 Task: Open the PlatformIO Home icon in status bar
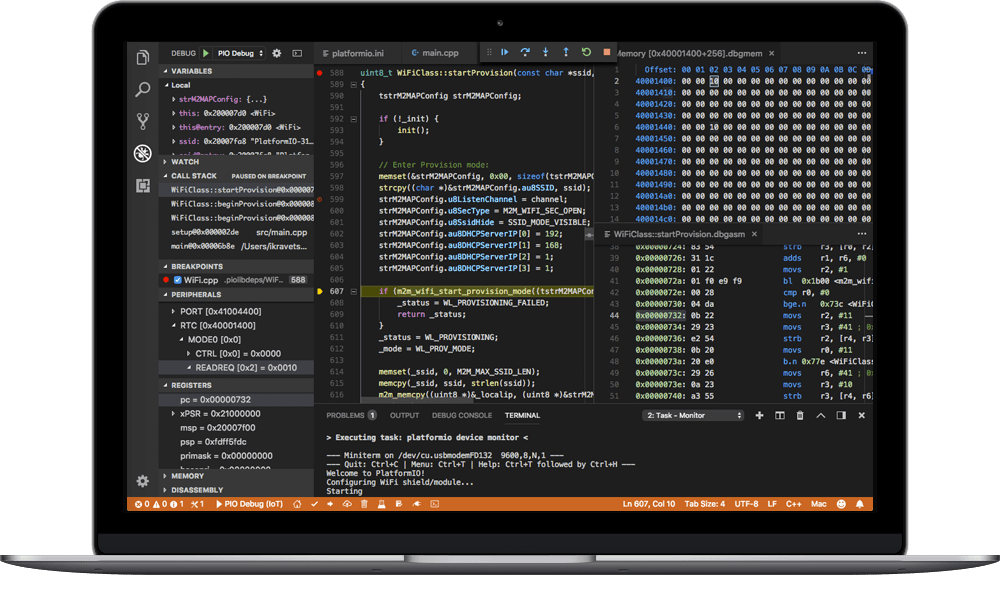coord(297,504)
